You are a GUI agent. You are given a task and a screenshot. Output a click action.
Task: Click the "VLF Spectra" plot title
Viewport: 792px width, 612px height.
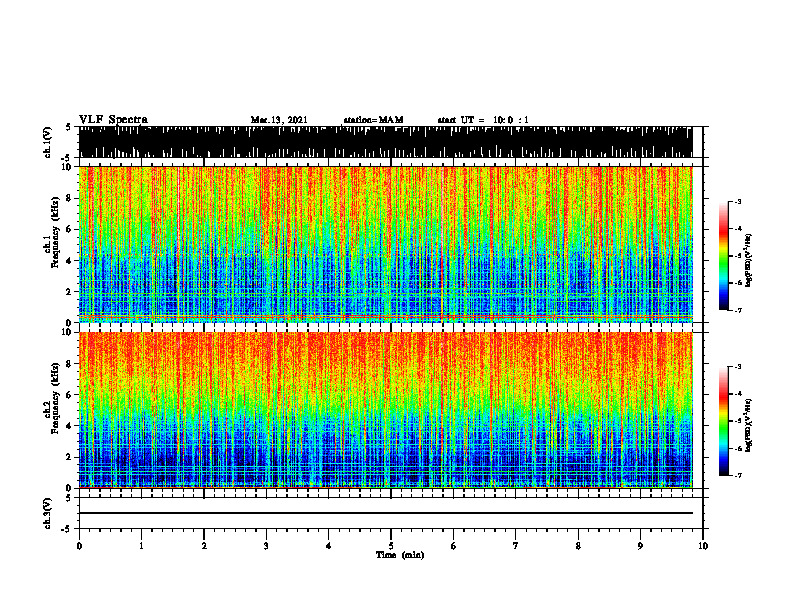[x=113, y=119]
